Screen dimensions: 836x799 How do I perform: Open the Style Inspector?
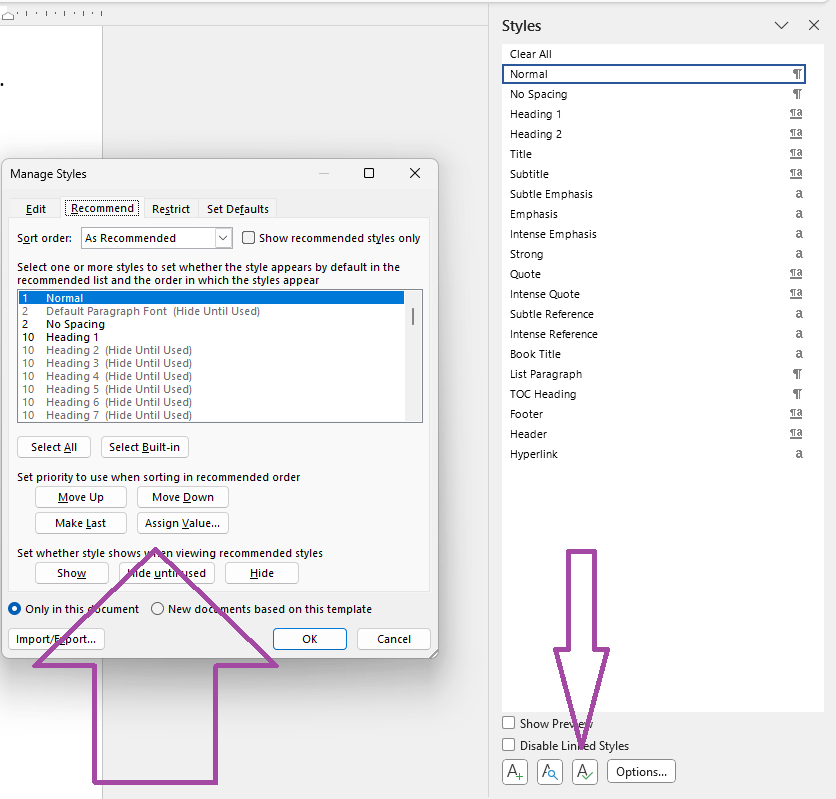(549, 771)
